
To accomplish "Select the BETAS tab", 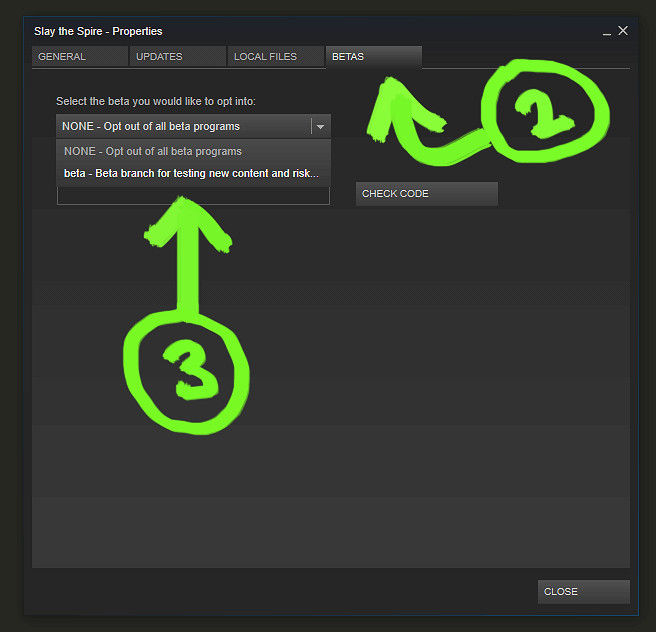I will [x=374, y=56].
